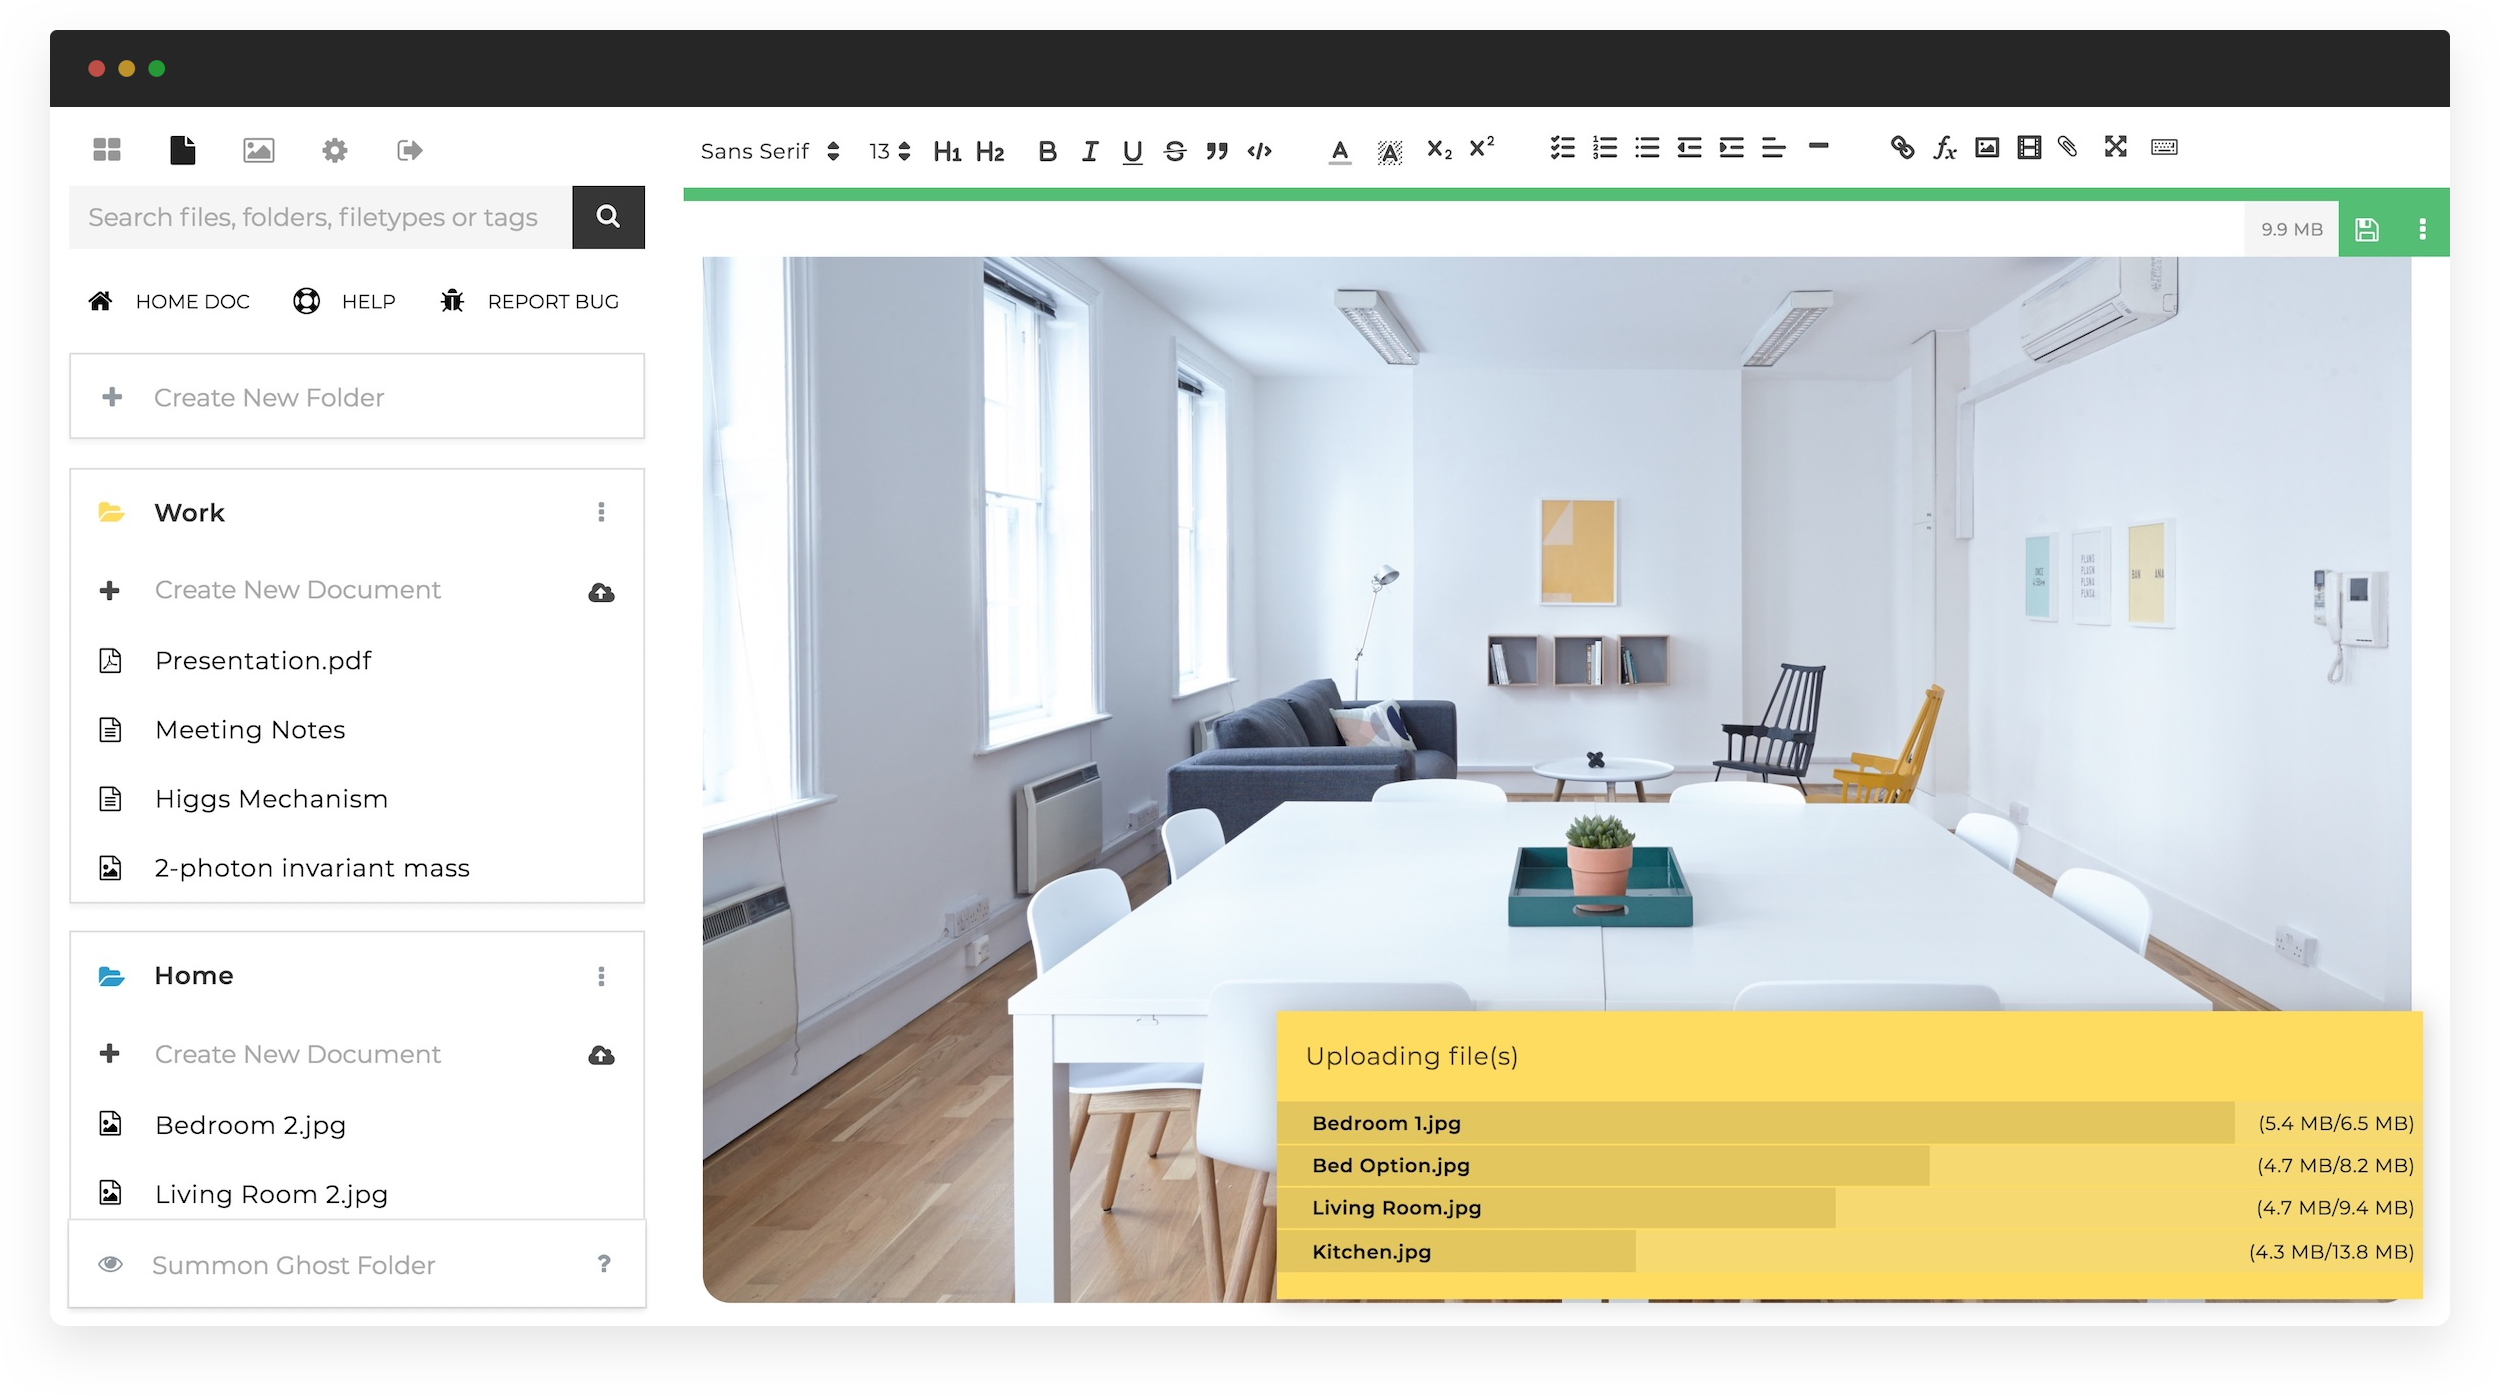Insert a hyperlink using the link icon
This screenshot has height=1396, width=2500.
pos(1902,148)
